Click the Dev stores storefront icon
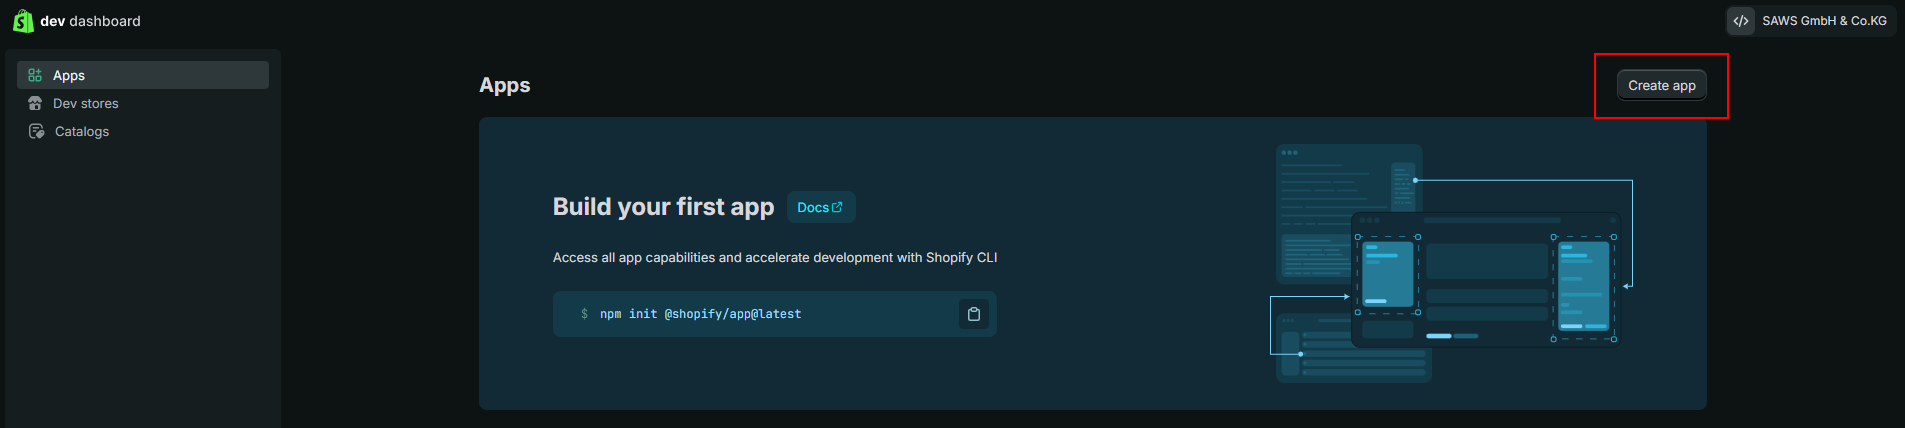 tap(35, 103)
